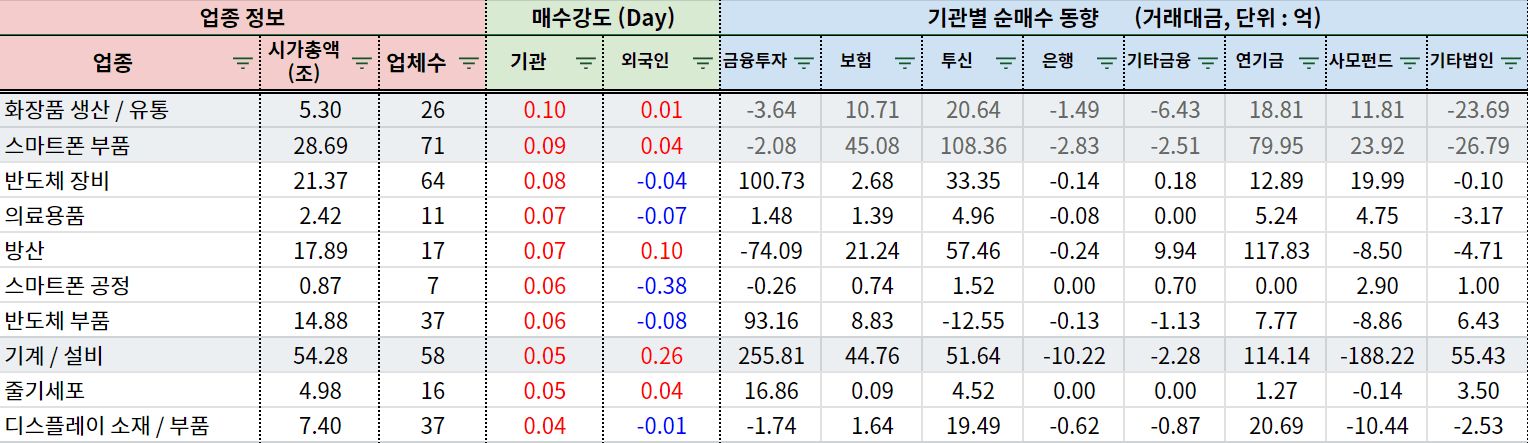The height and width of the screenshot is (443, 1528).
Task: Open the 사모펀드 filter dropdown
Action: tap(1409, 62)
